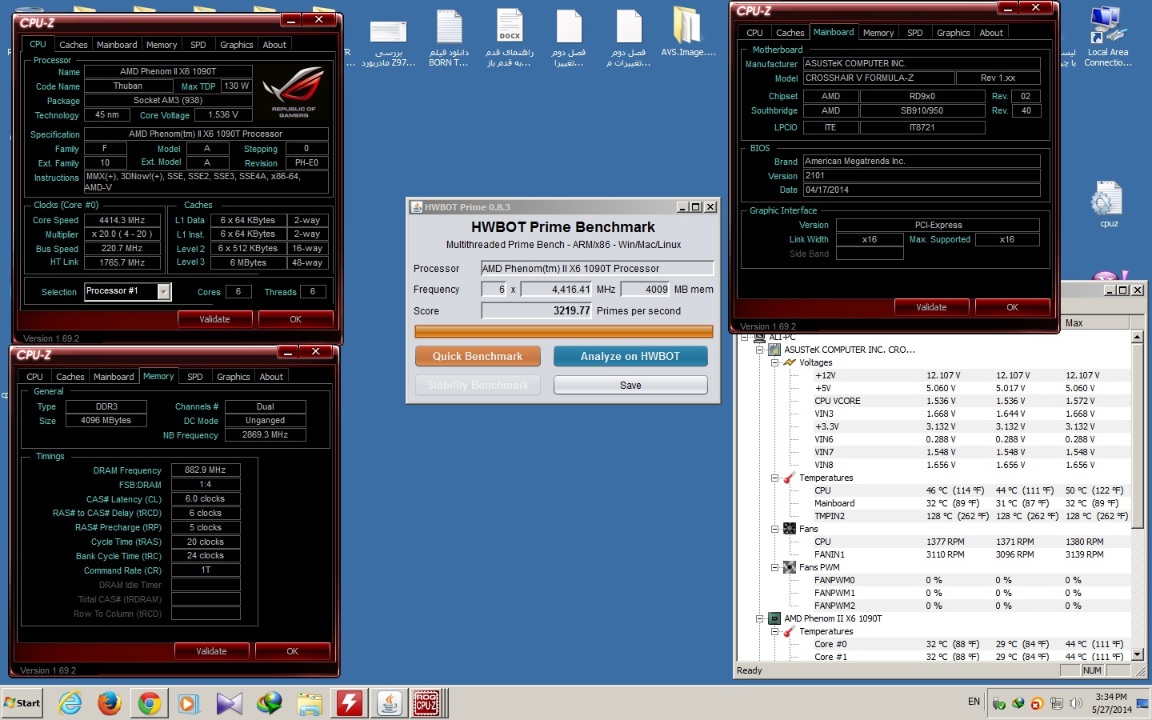Collapse the Fans node in HWMonitor

click(774, 528)
